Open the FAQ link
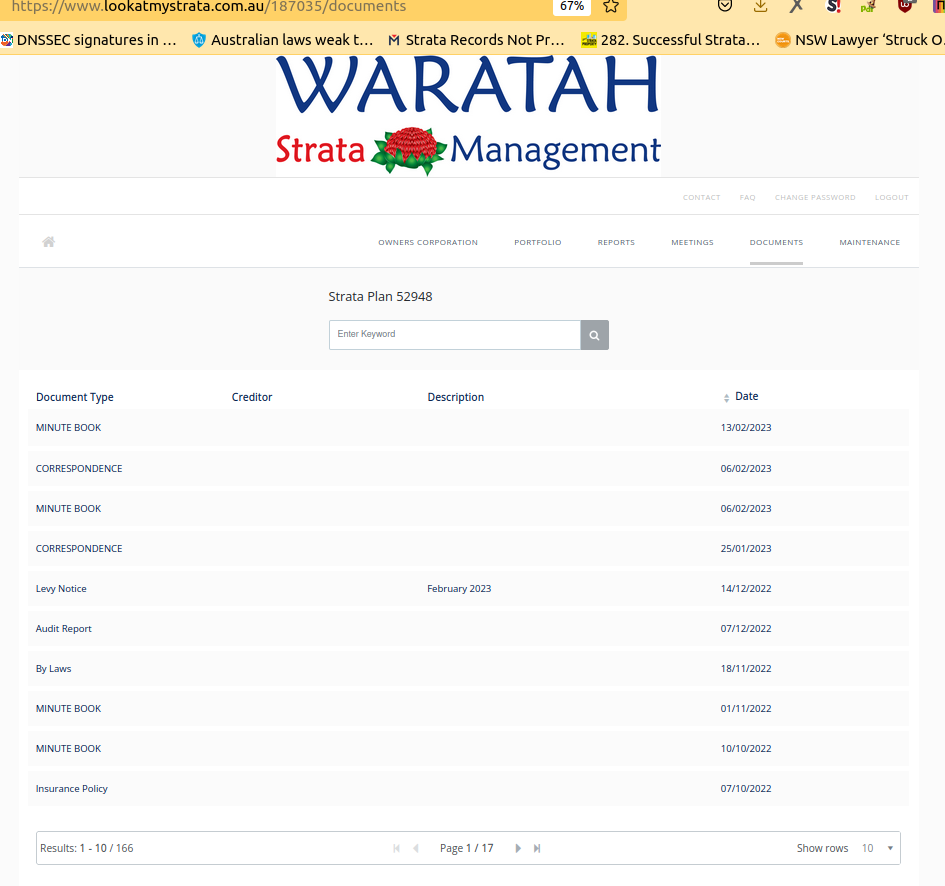This screenshot has height=886, width=945. tap(747, 198)
